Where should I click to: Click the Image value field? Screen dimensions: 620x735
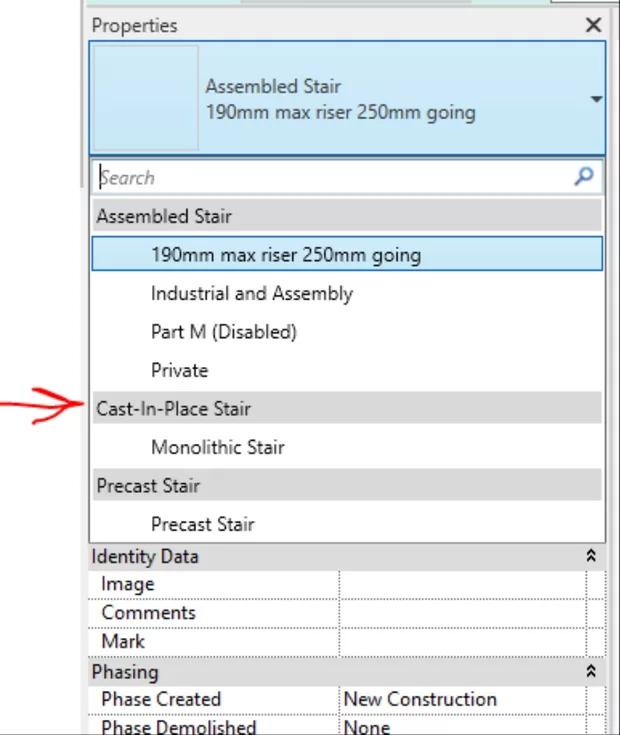(462, 584)
